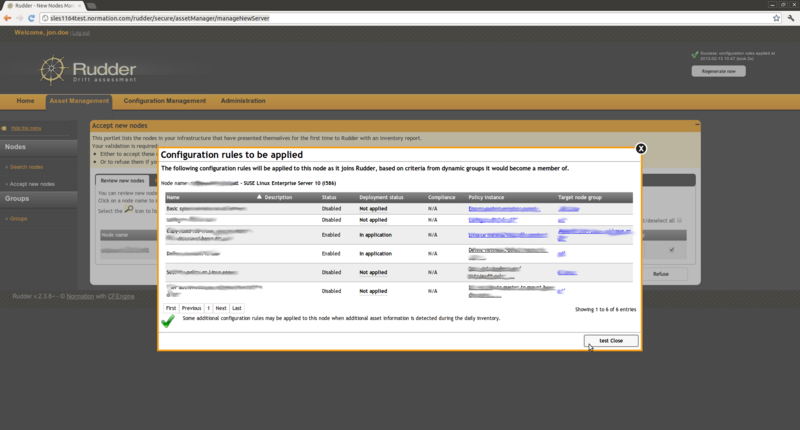800x430 pixels.
Task: Click the Refuse button
Action: click(x=661, y=274)
